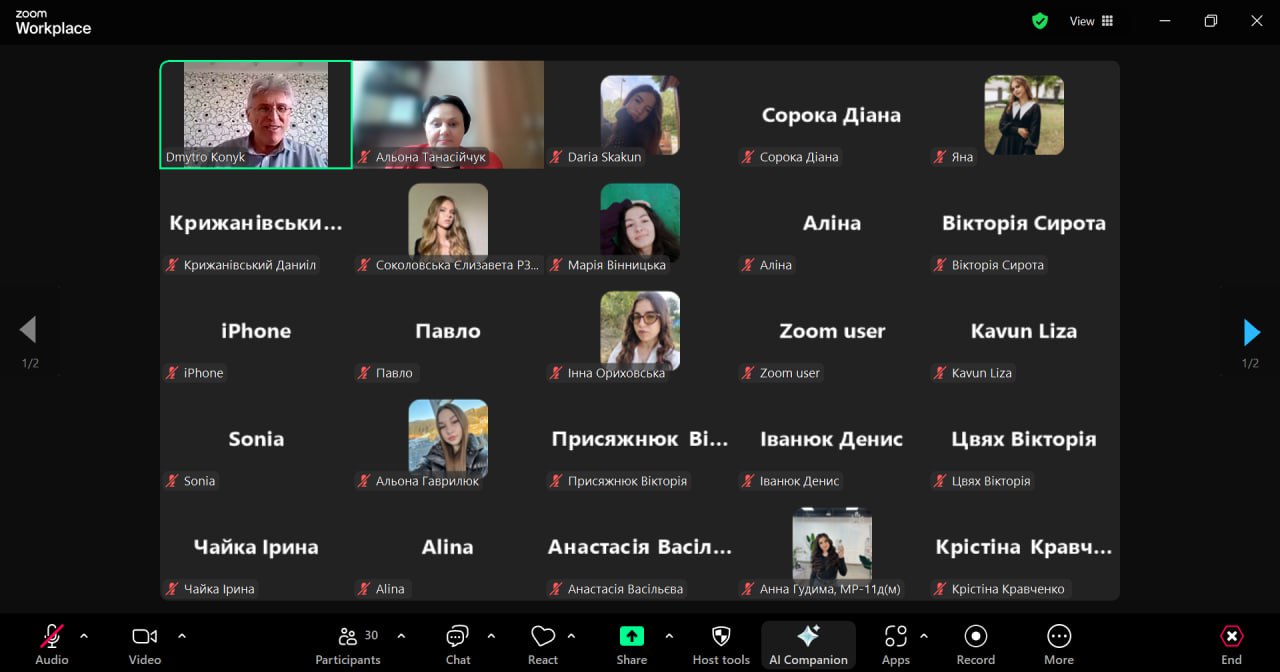Open the AI Companion
This screenshot has width=1280, height=672.
808,644
